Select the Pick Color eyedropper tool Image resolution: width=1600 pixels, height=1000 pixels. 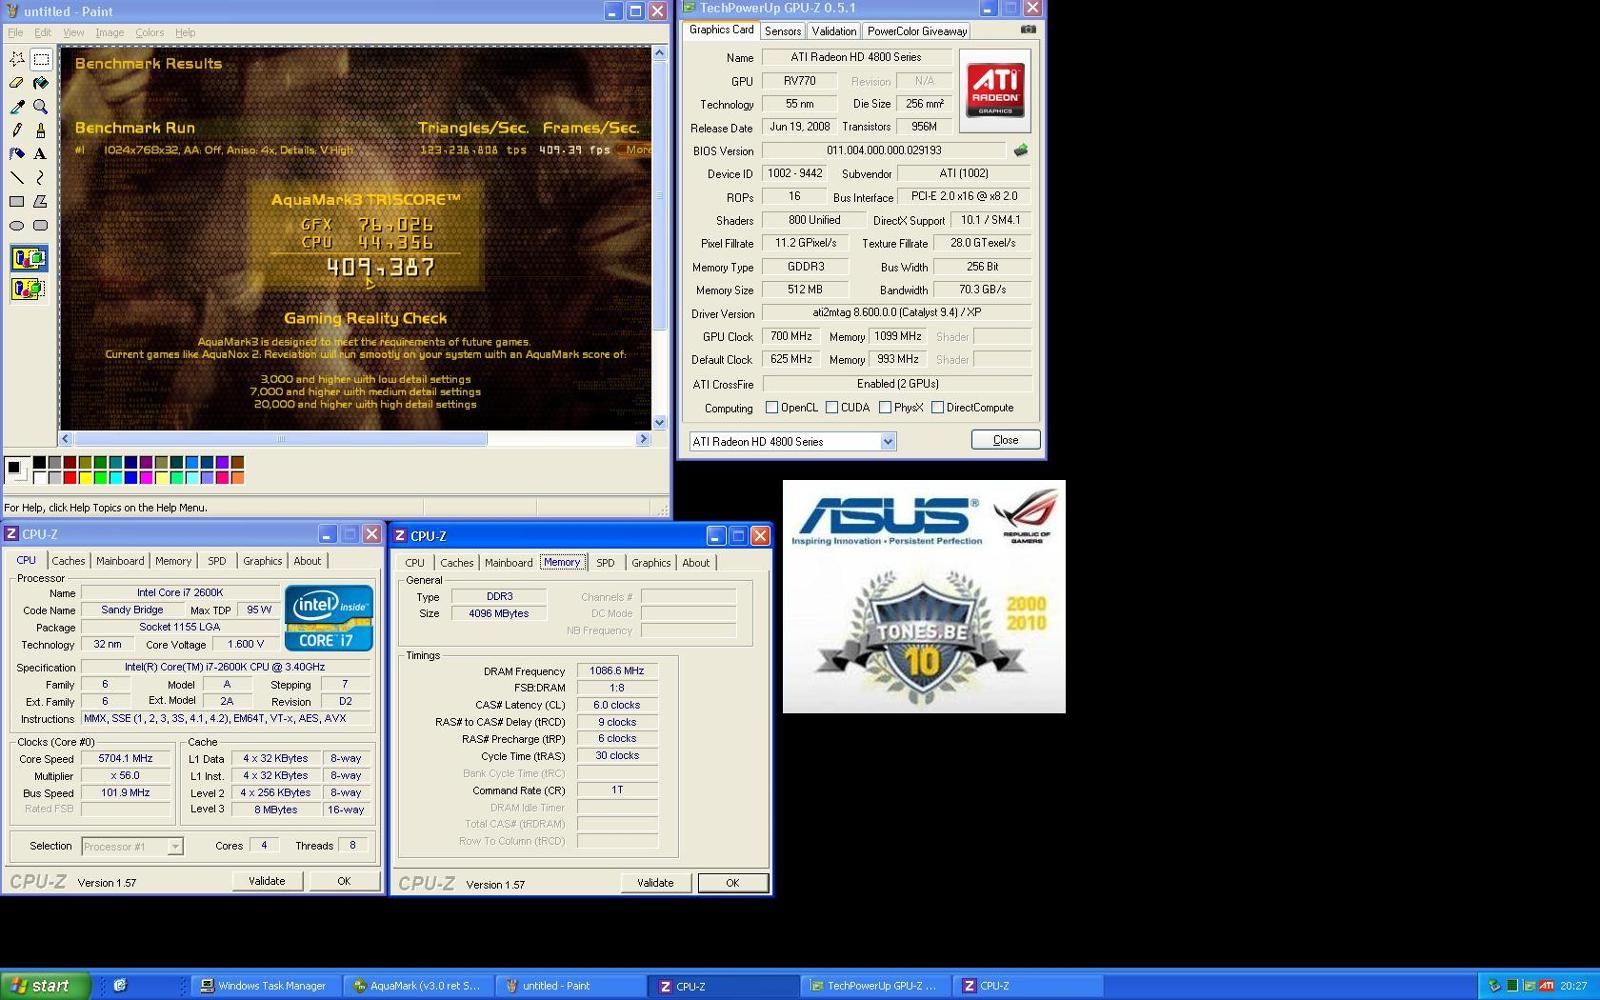(17, 106)
